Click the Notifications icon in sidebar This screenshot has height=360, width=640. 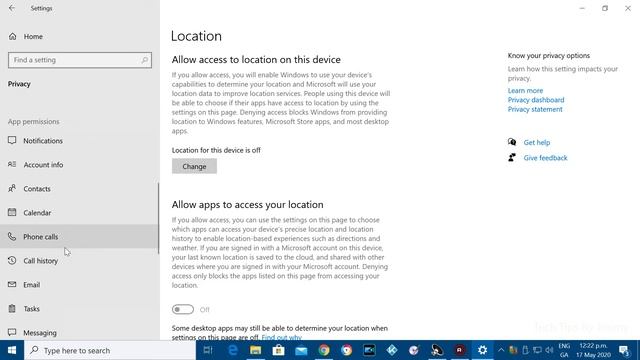12,140
